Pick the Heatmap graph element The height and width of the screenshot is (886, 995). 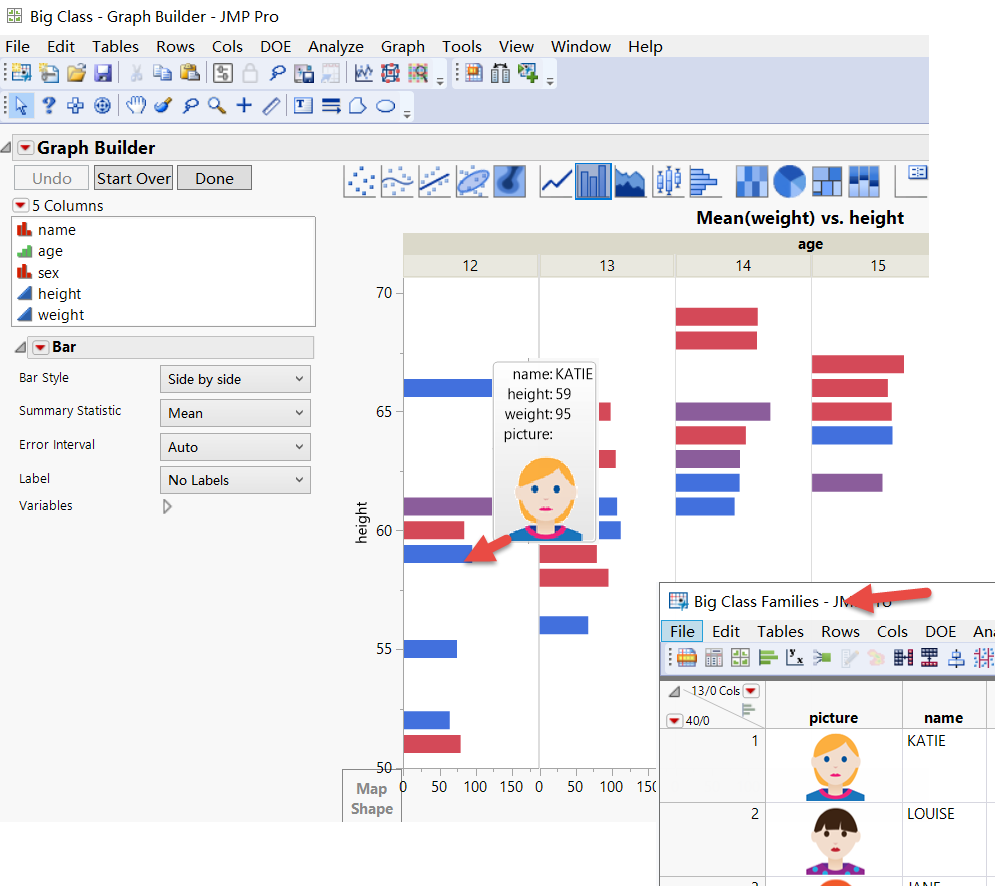coord(751,181)
